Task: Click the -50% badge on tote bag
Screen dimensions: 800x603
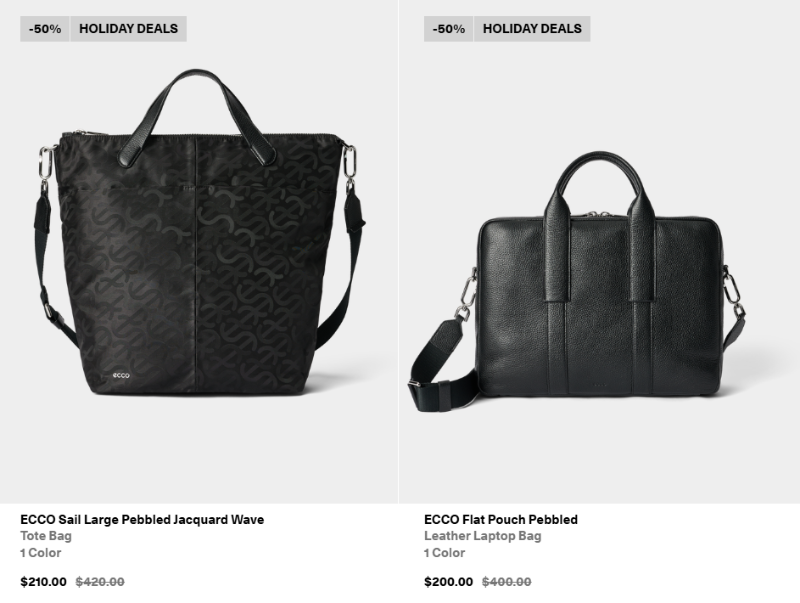Action: coord(45,29)
